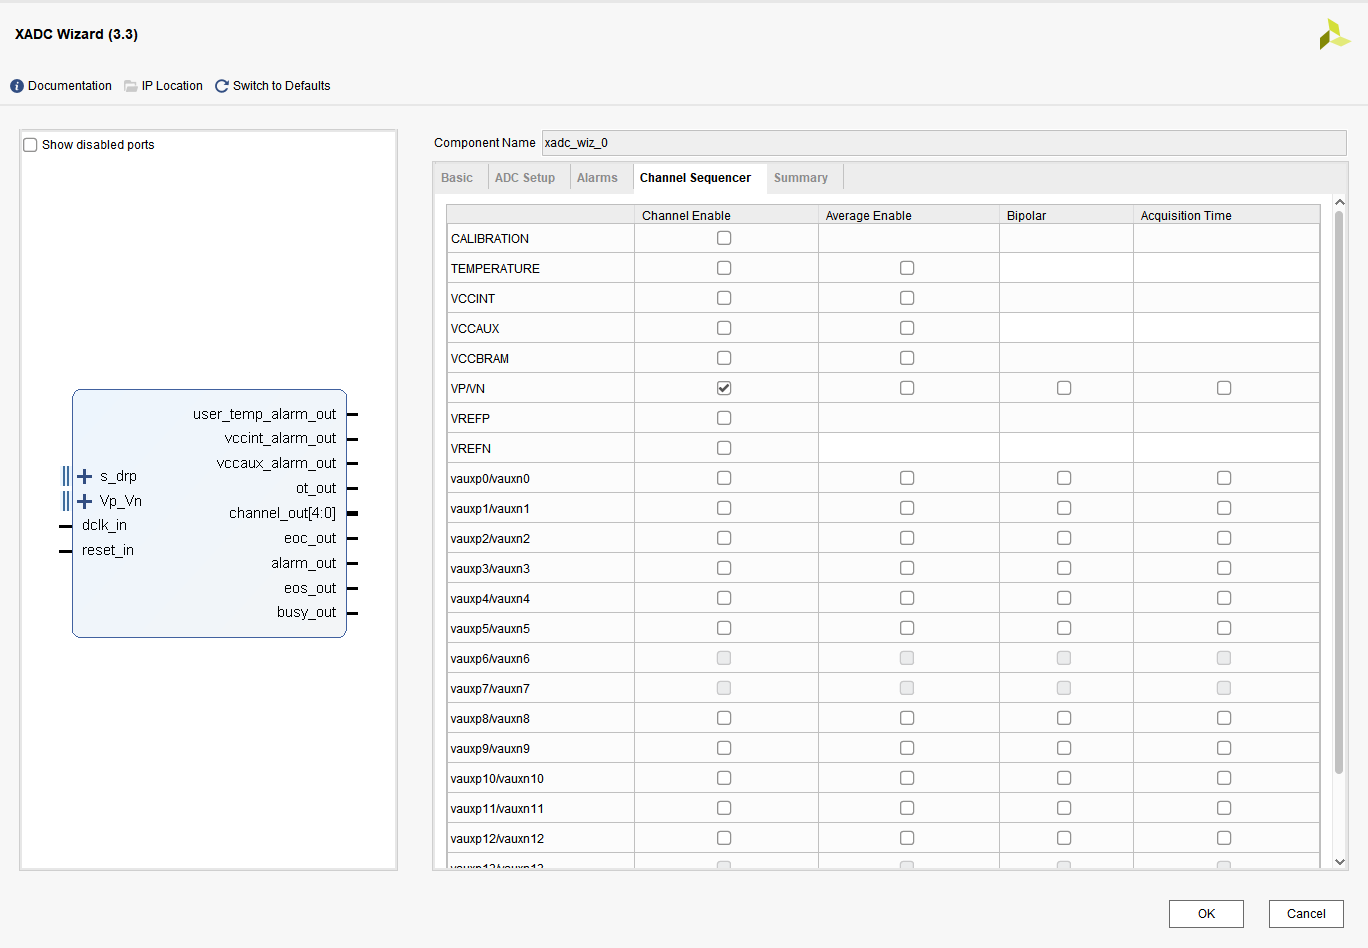The width and height of the screenshot is (1368, 948).
Task: Switch to the Basic tab
Action: pos(457,178)
